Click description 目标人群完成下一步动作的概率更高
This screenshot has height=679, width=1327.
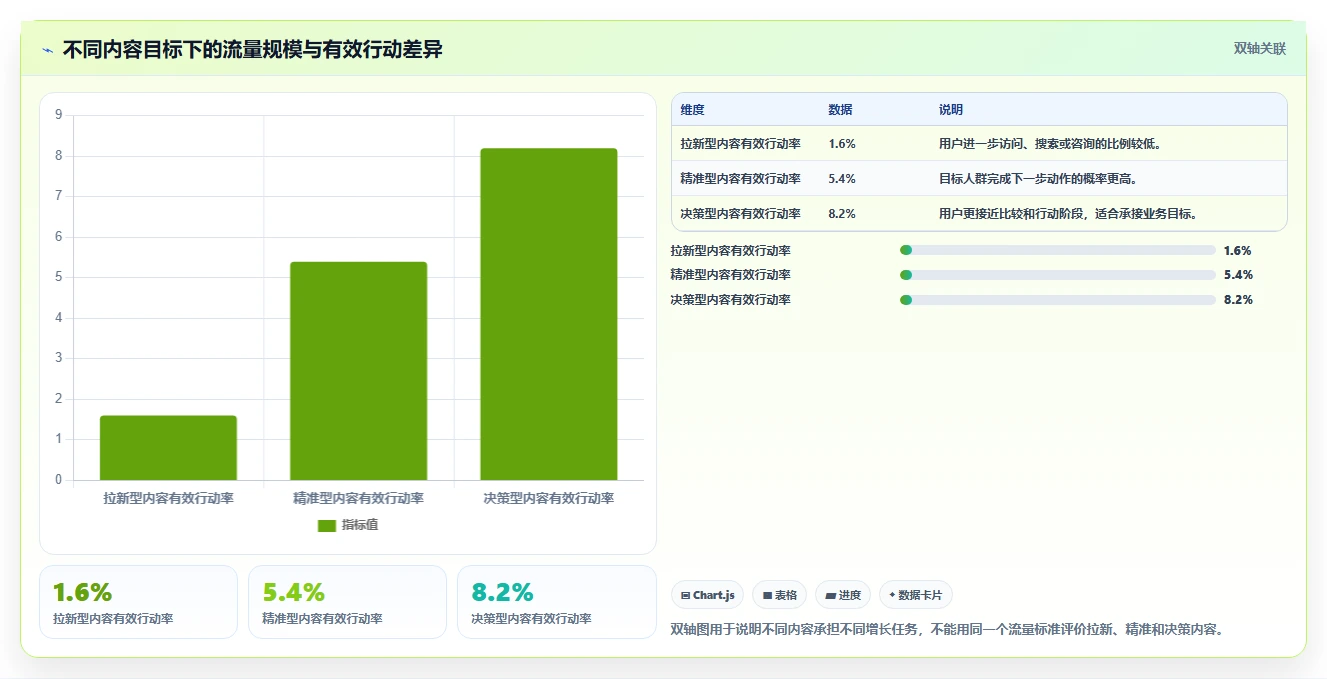1038,179
